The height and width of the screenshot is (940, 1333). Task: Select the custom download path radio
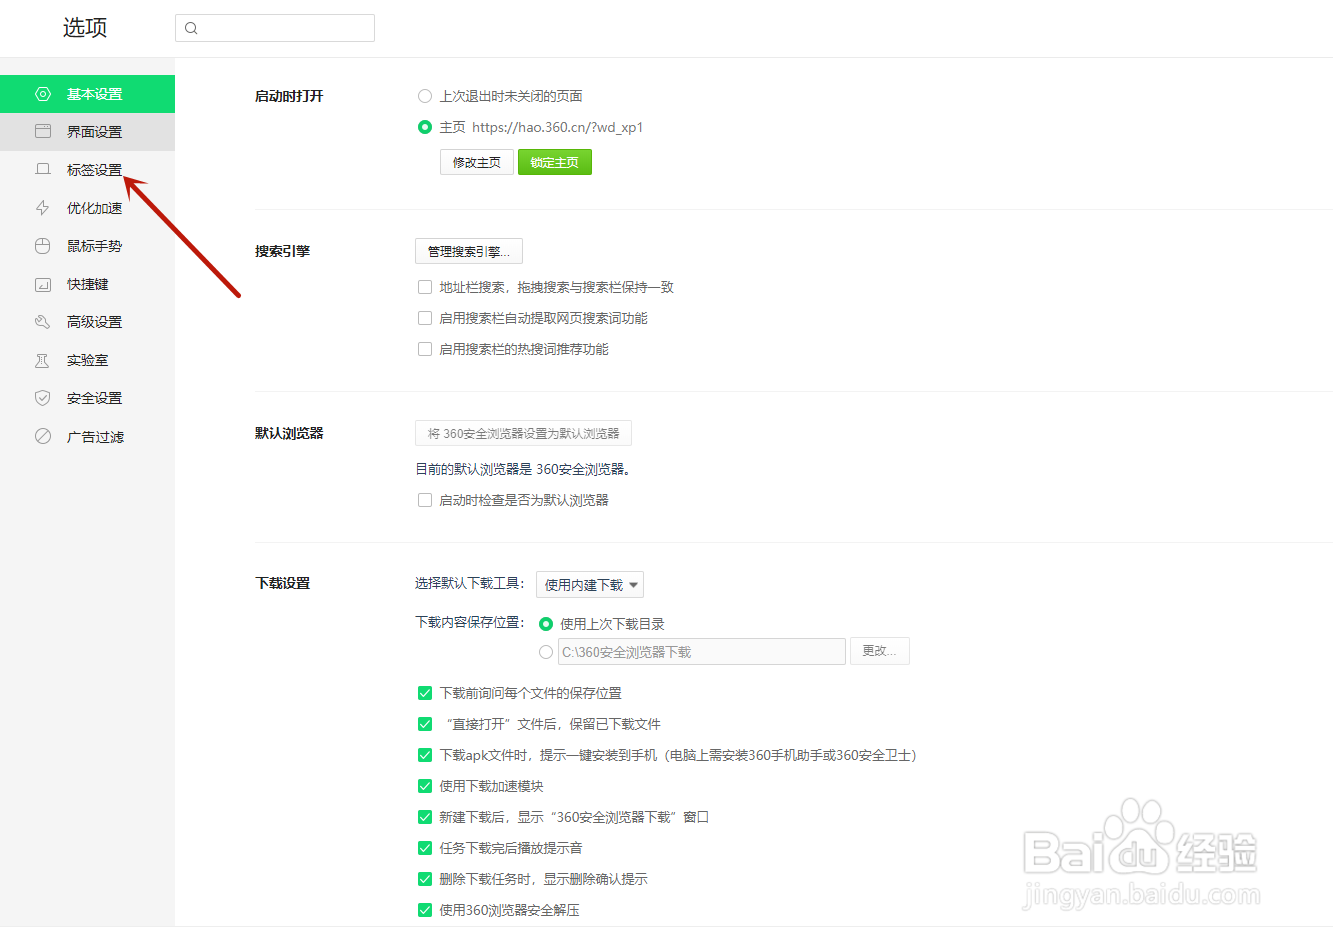point(546,652)
